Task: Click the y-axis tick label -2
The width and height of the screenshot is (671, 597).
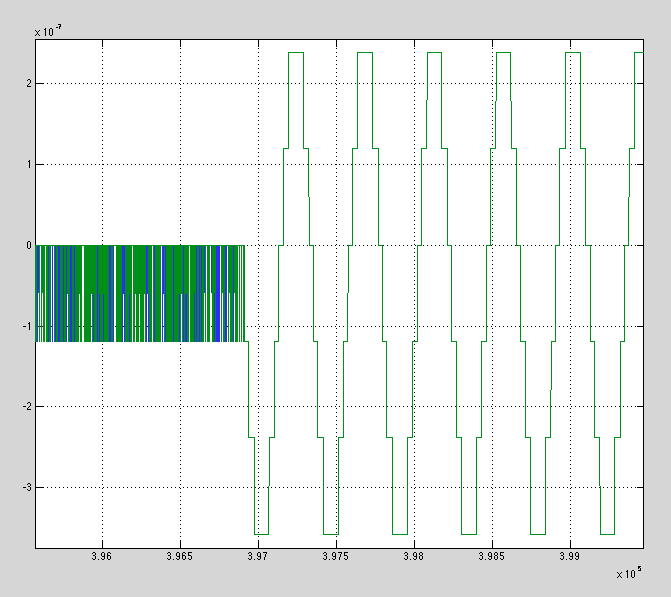Action: pos(25,407)
